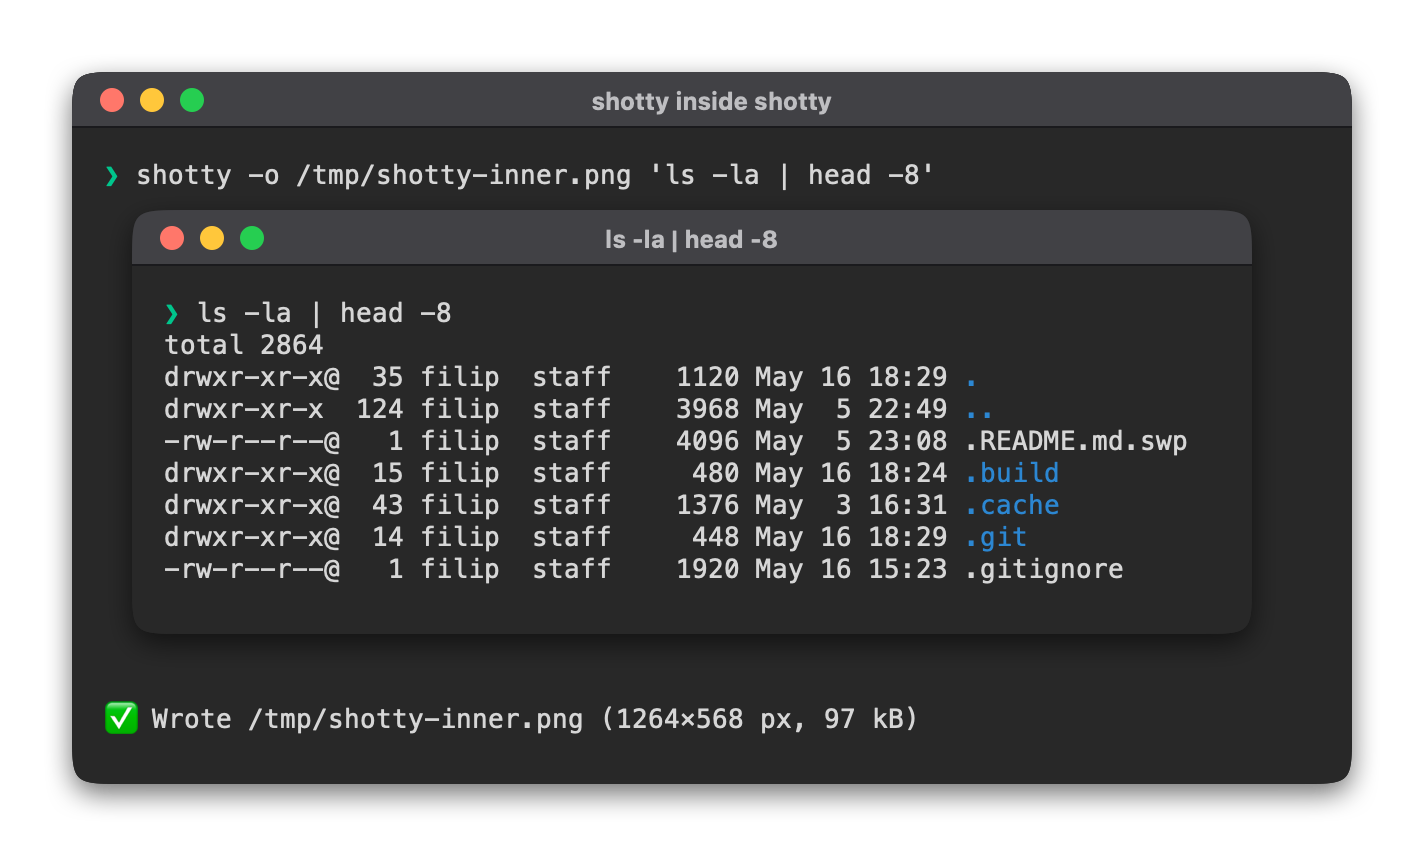Click the 'total 2864' line
The image size is (1424, 856).
(244, 345)
